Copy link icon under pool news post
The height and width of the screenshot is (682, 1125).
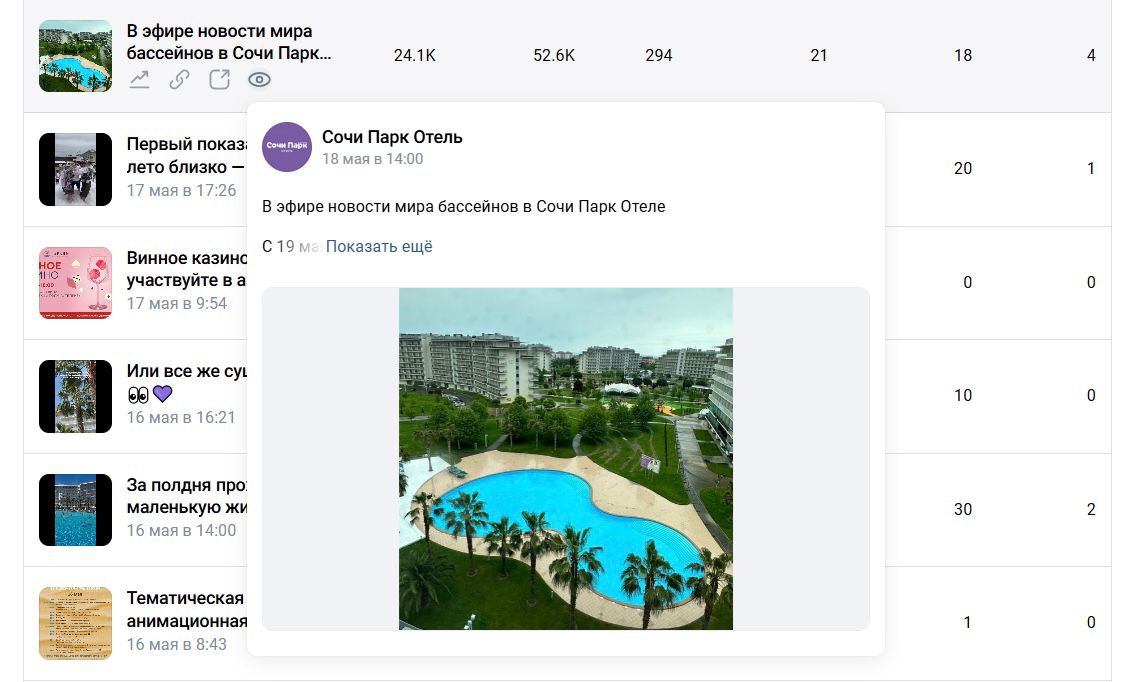click(179, 80)
